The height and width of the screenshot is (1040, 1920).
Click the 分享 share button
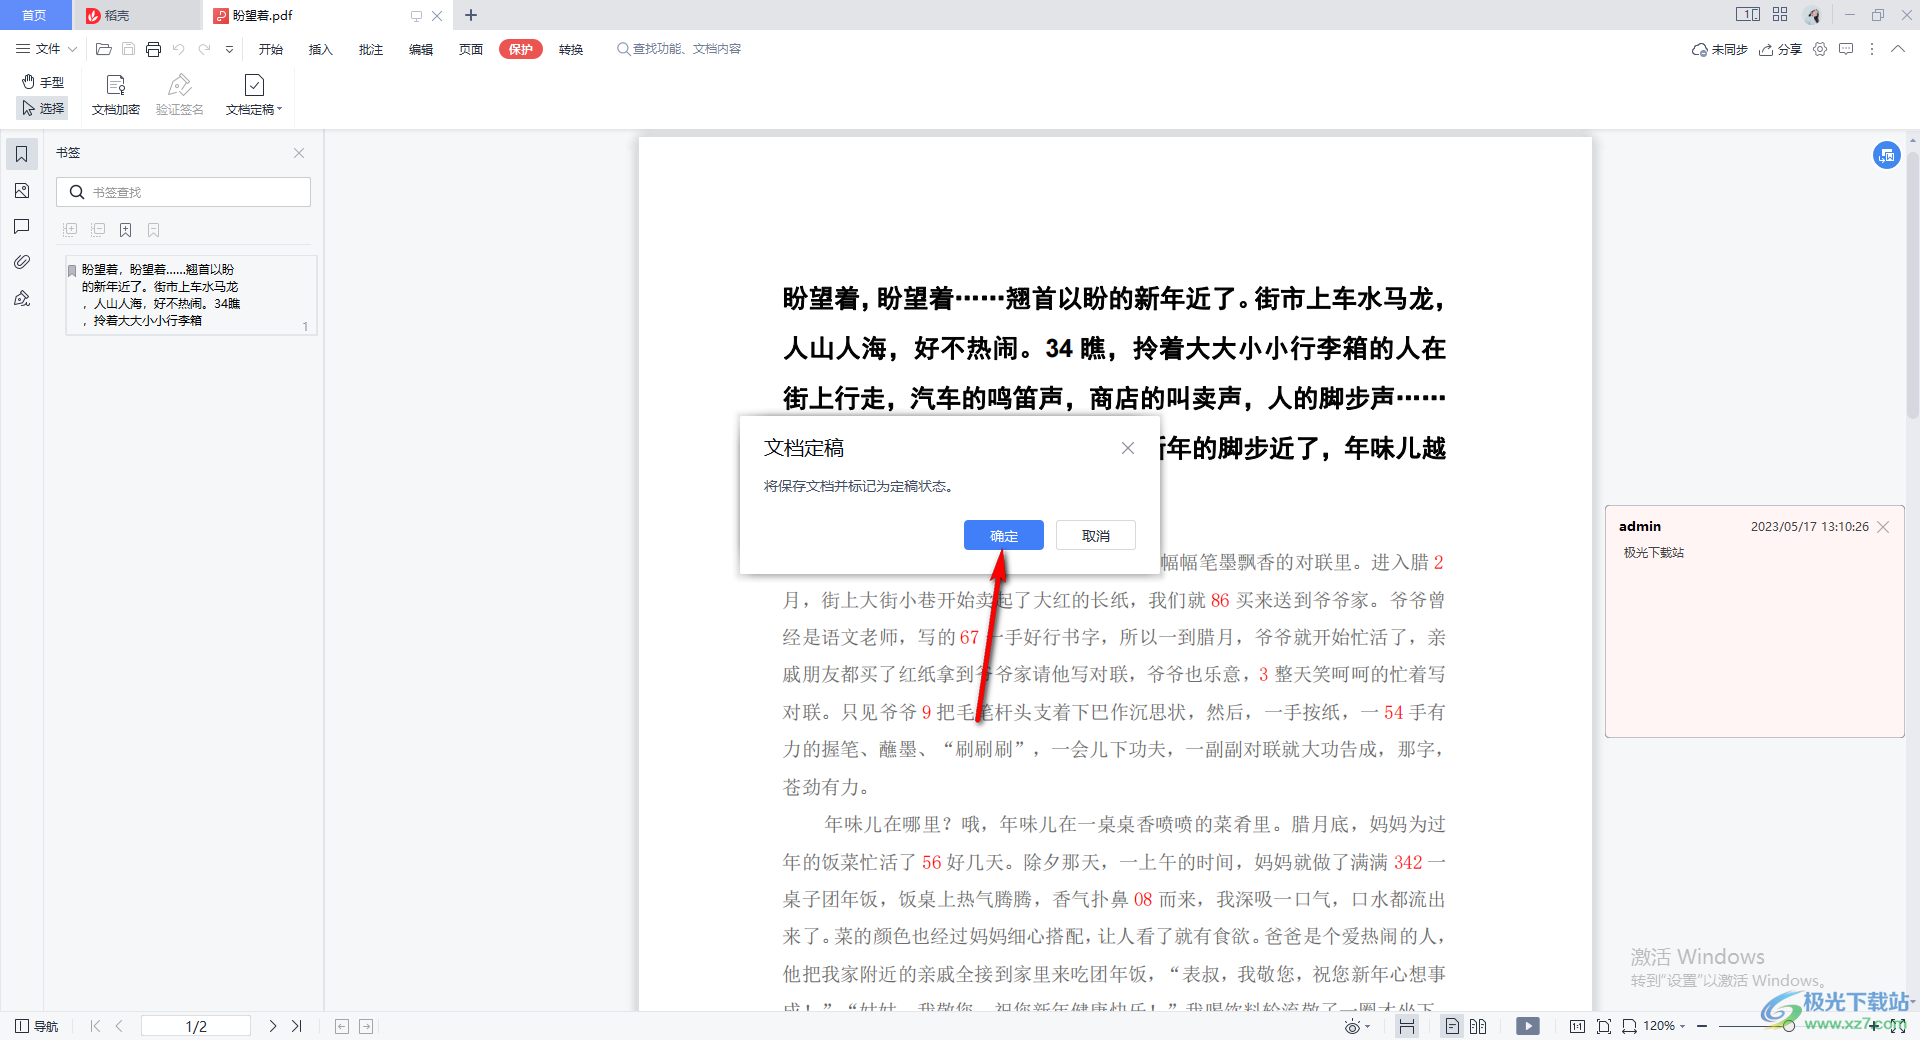(x=1780, y=49)
